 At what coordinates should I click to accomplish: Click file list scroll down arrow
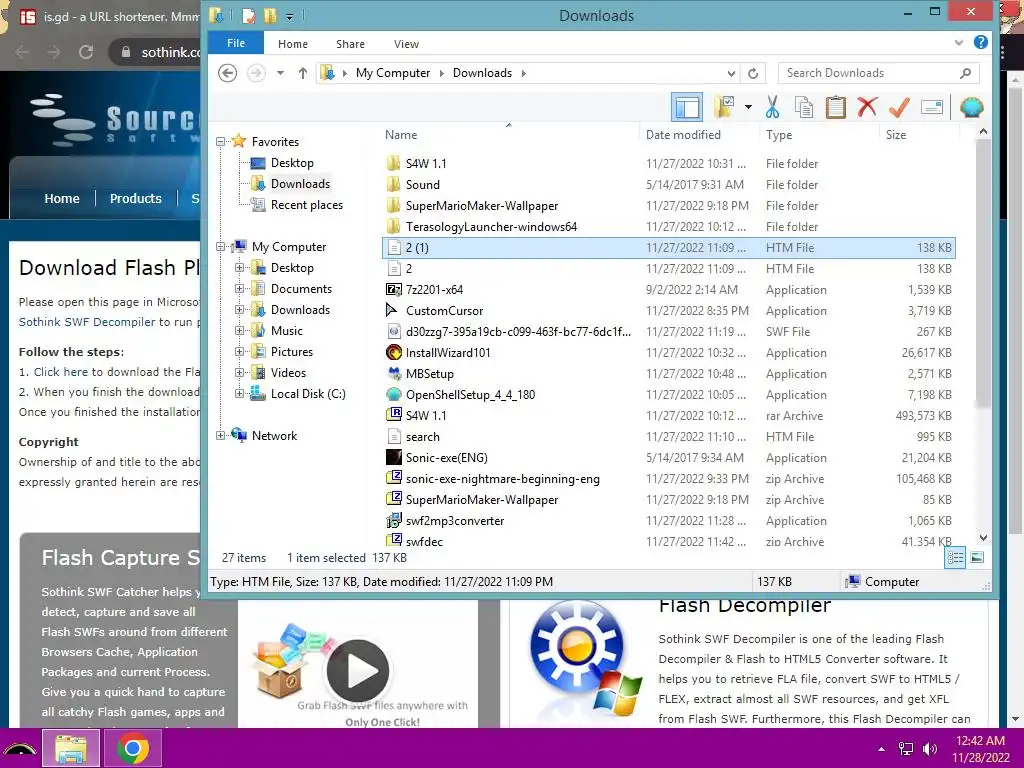pos(984,537)
